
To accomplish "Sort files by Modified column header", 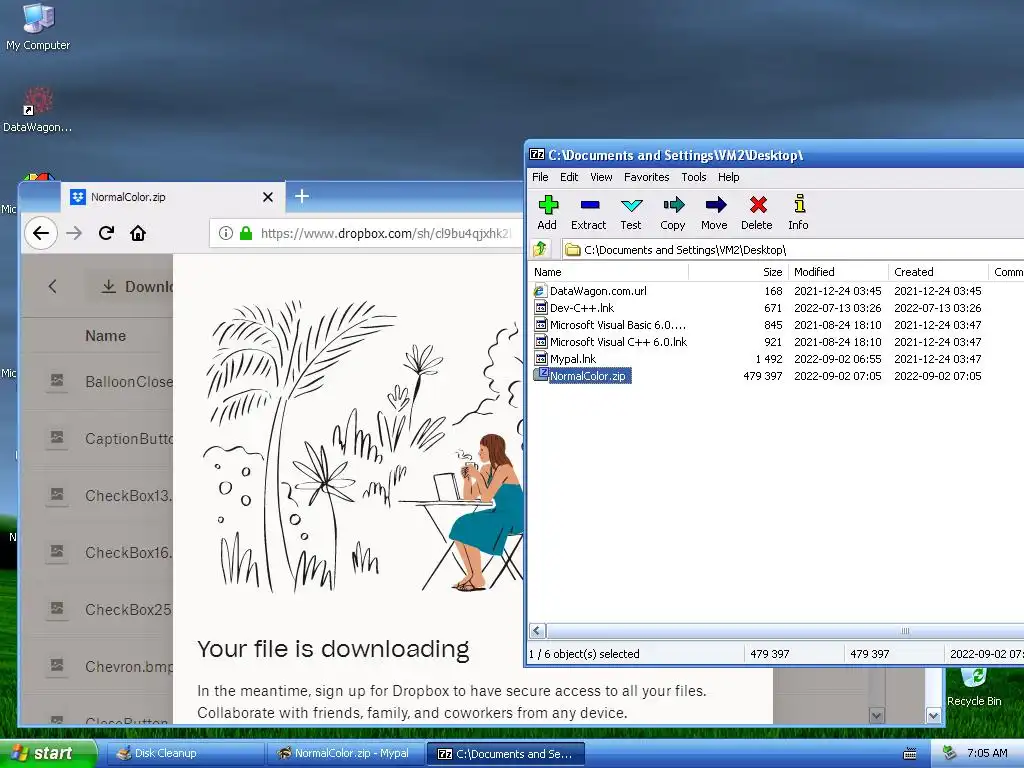I will pyautogui.click(x=839, y=272).
